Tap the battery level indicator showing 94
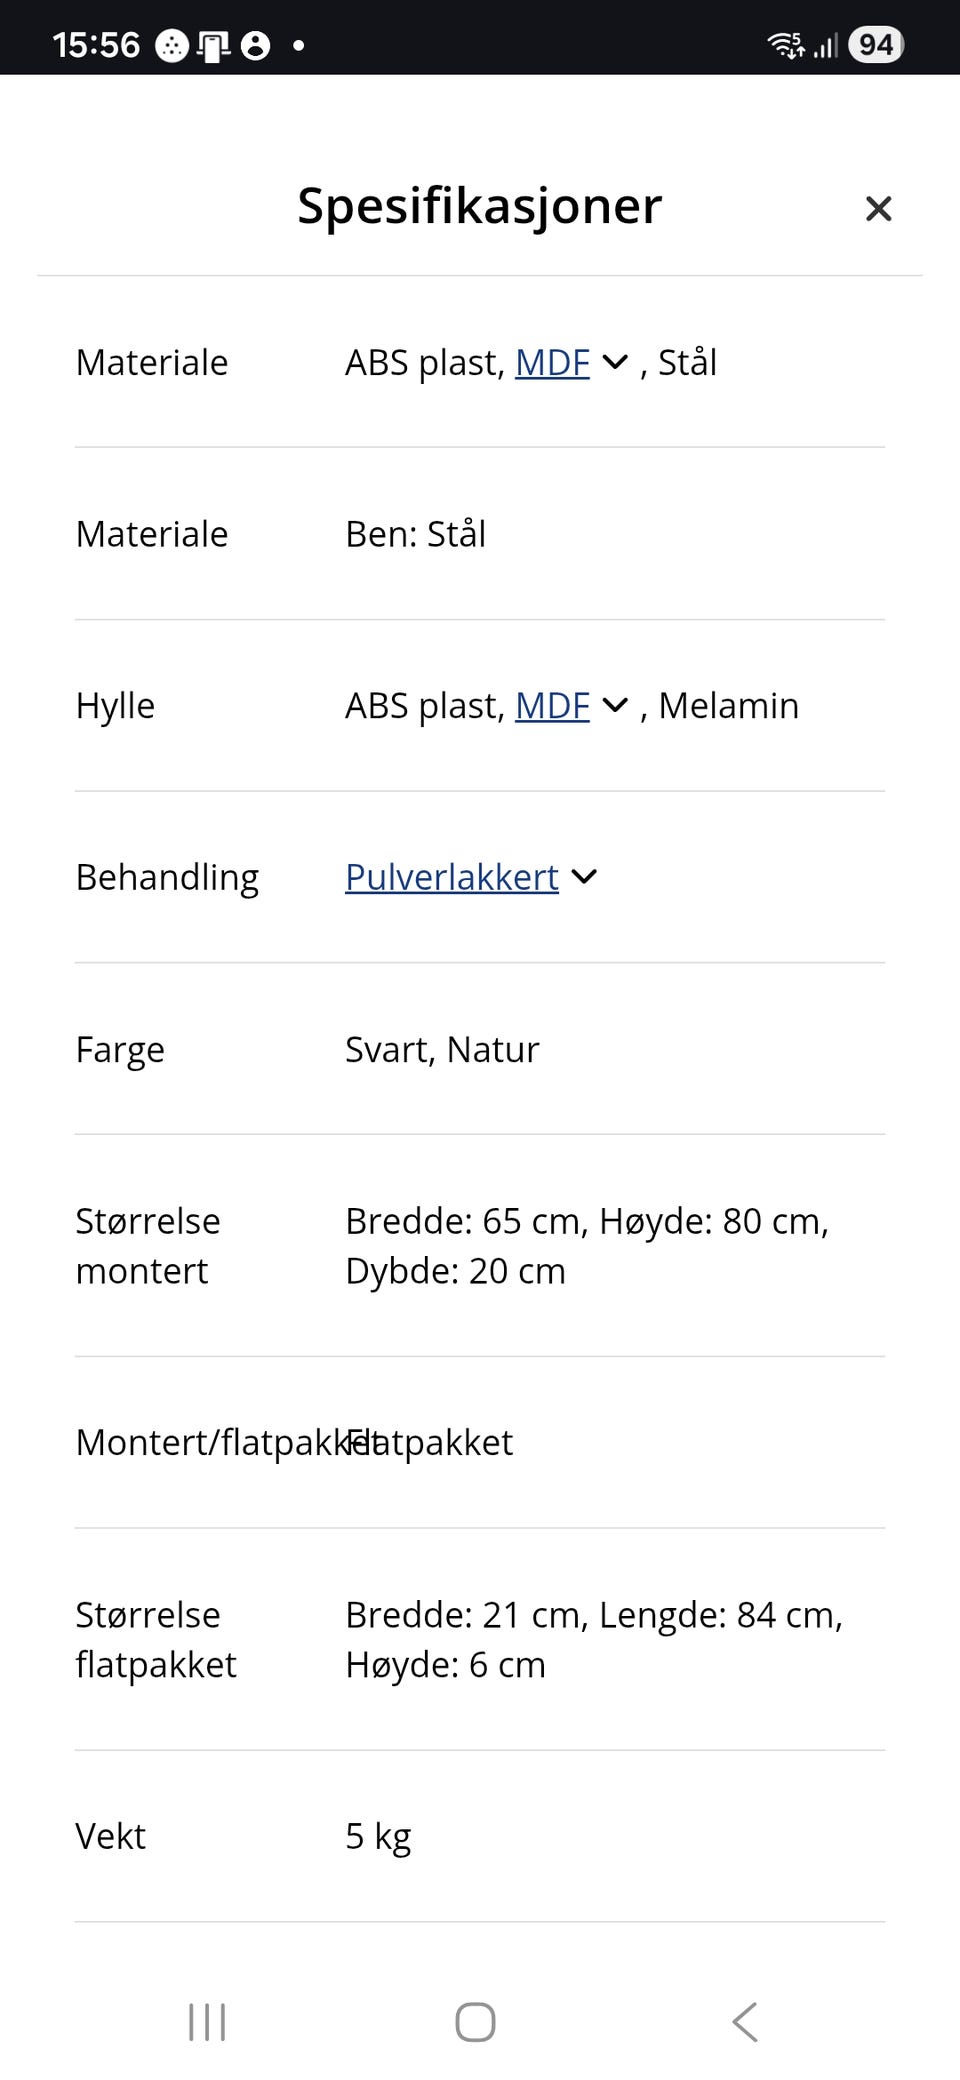This screenshot has height=2080, width=960. (875, 42)
